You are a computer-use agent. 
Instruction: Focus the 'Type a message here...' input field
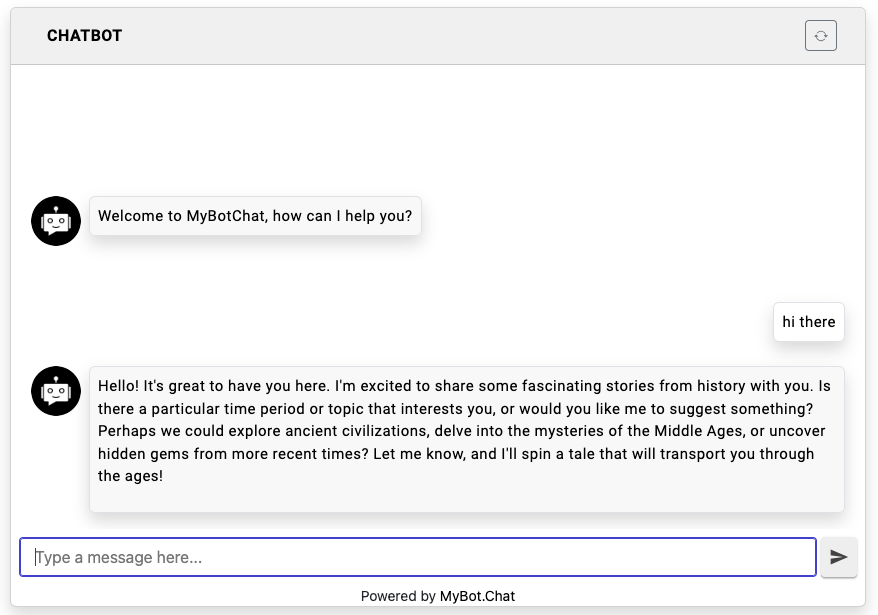[x=418, y=557]
